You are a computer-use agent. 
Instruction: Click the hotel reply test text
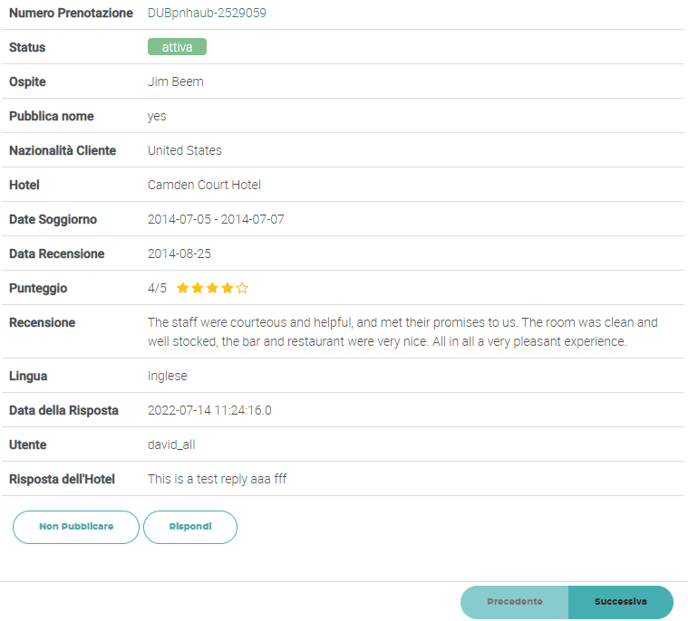pyautogui.click(x=217, y=479)
